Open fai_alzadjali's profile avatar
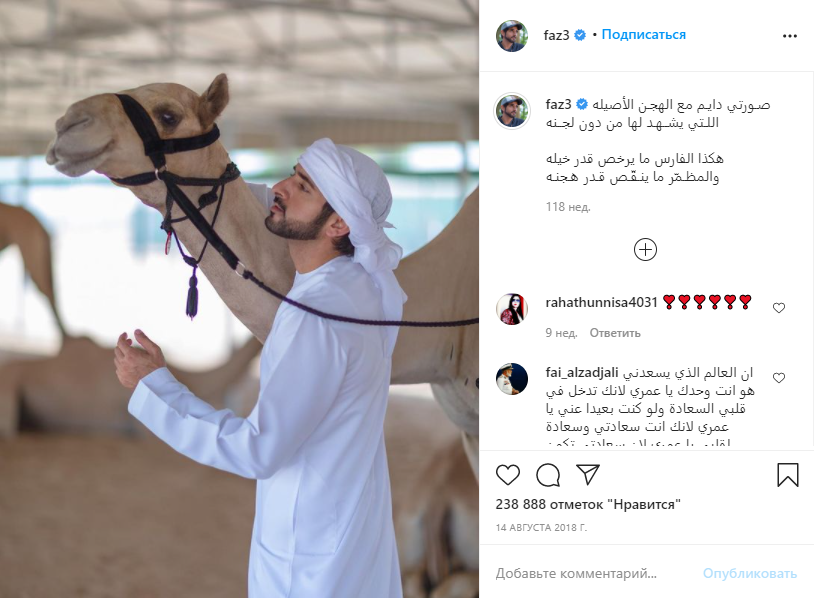This screenshot has height=598, width=814. point(512,379)
